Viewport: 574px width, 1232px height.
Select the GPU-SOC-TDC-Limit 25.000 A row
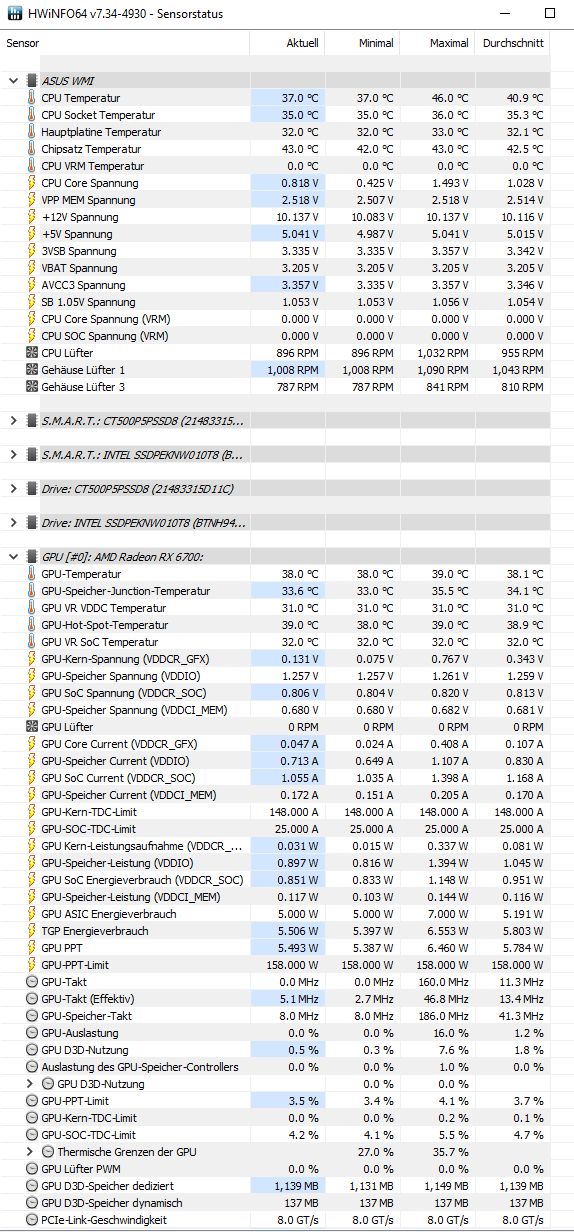click(x=275, y=829)
